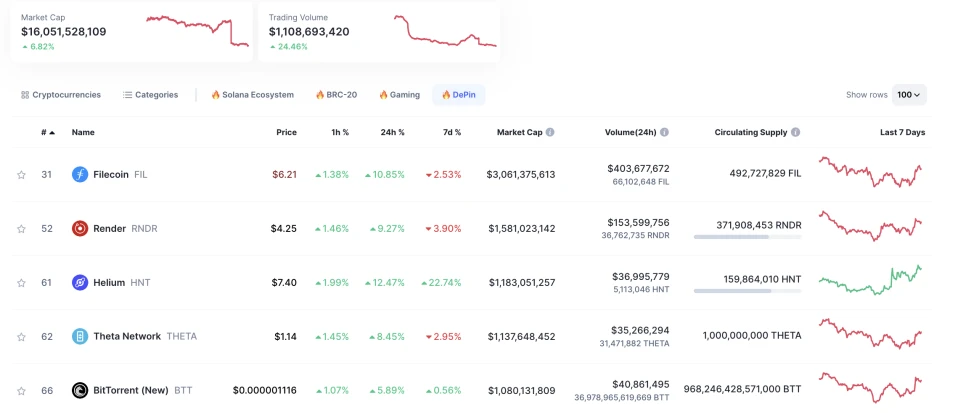Click the Render coin logo icon
The width and height of the screenshot is (958, 413).
(80, 229)
